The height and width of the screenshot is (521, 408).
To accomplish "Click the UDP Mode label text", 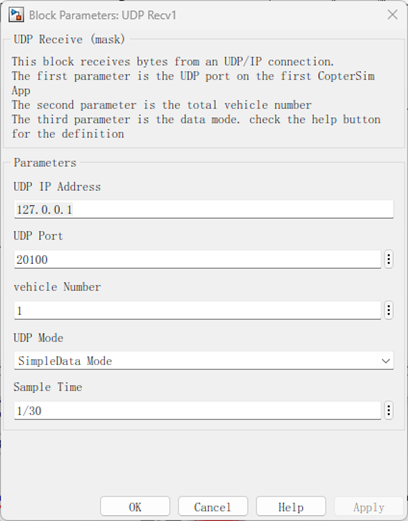I will pyautogui.click(x=38, y=338).
